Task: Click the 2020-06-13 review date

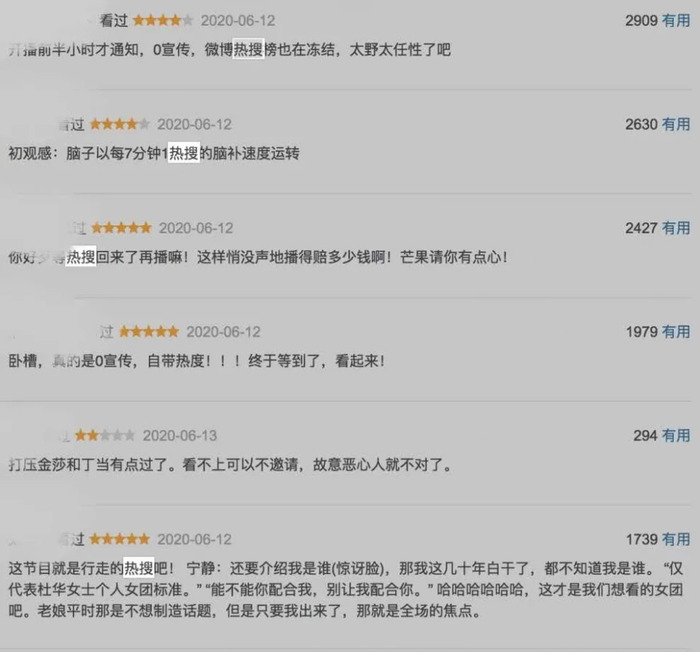Action: 180,435
